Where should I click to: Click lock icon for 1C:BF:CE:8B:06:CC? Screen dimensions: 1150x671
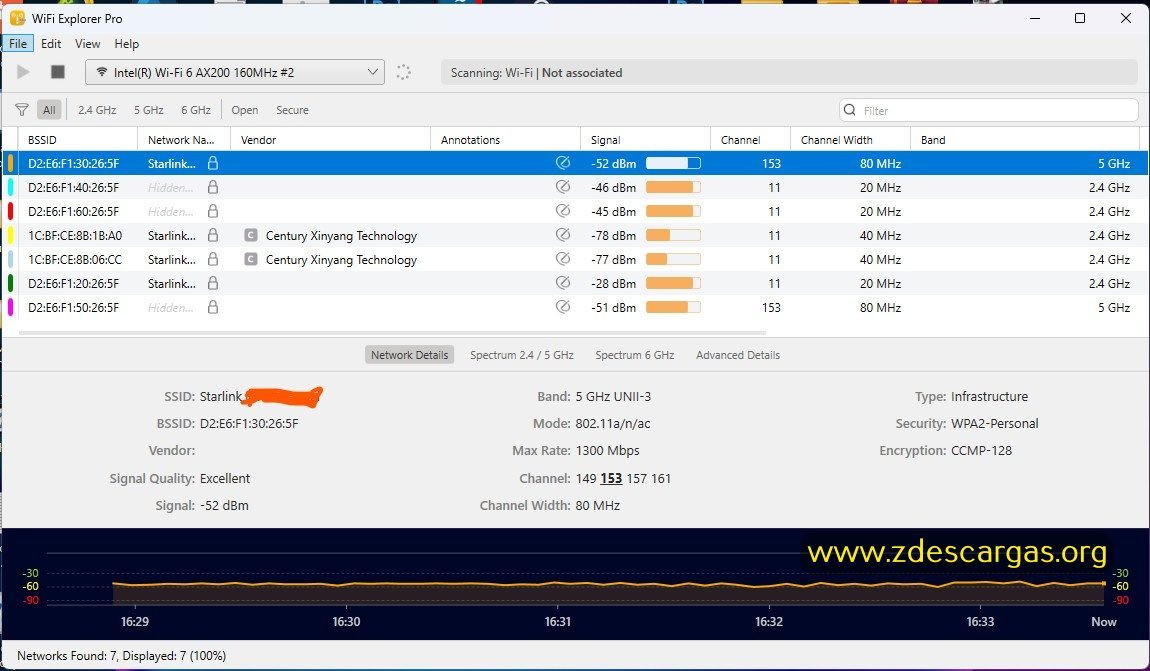coord(213,259)
